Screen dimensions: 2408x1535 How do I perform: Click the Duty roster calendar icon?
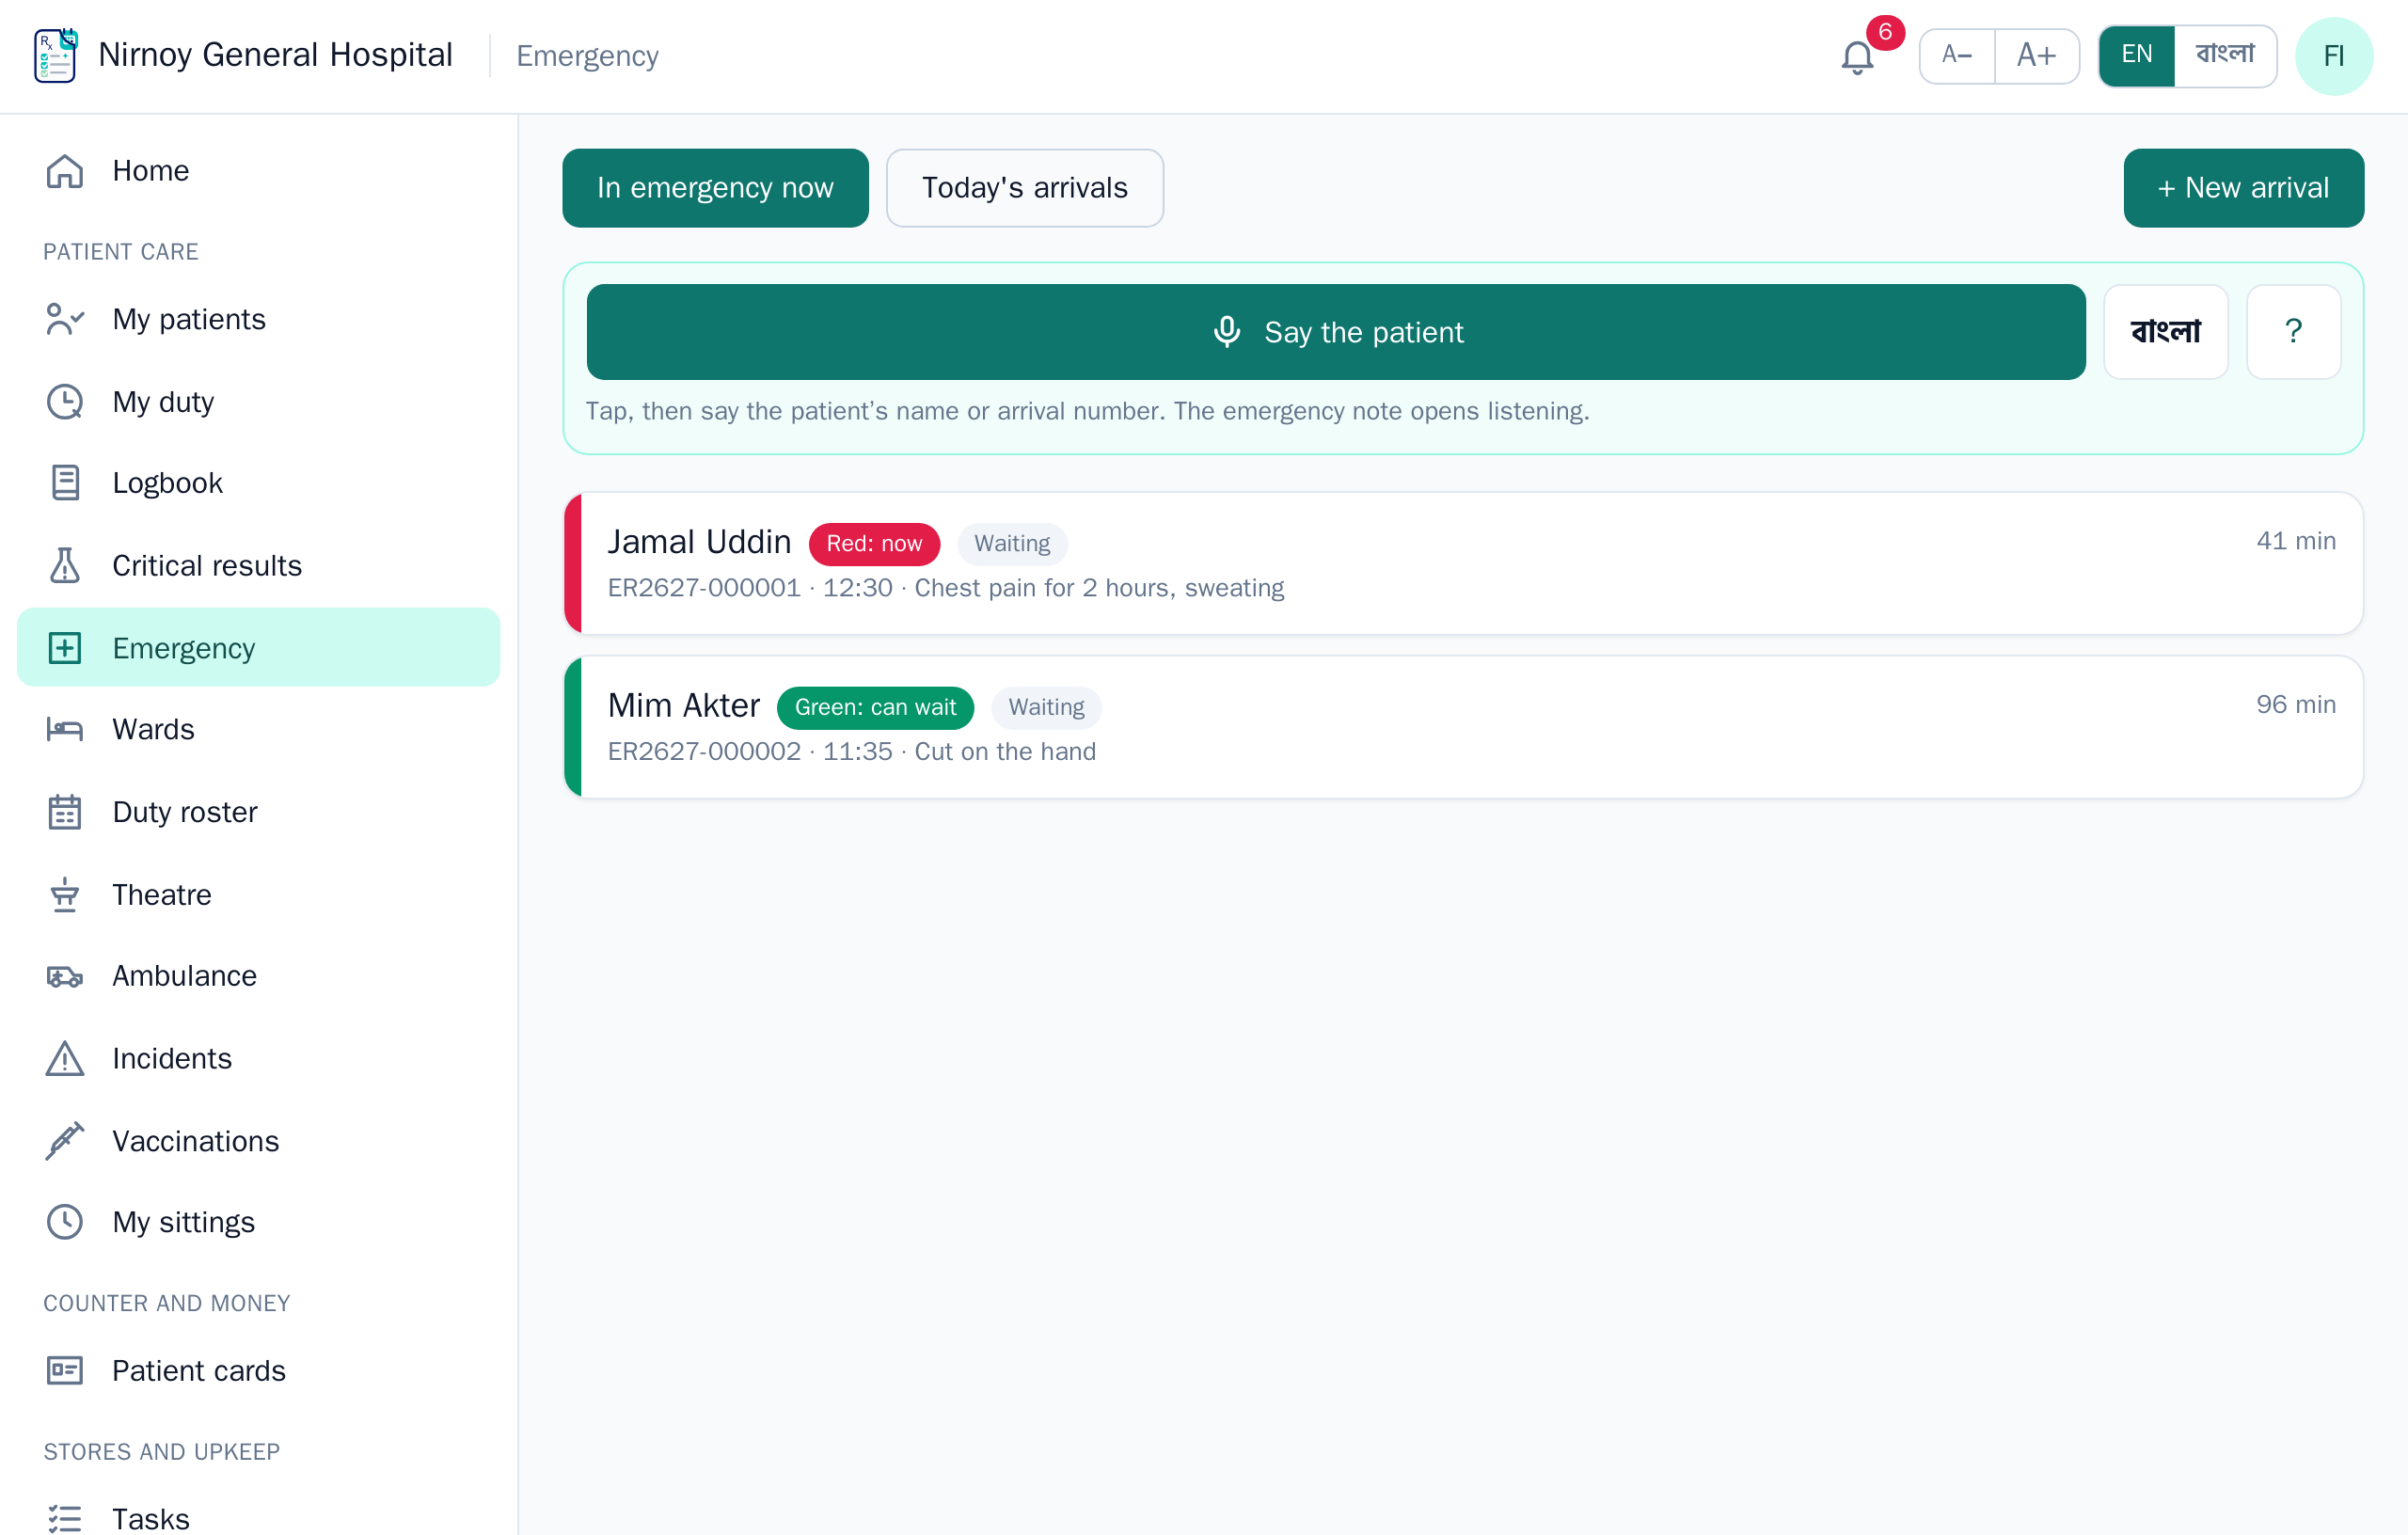click(65, 812)
